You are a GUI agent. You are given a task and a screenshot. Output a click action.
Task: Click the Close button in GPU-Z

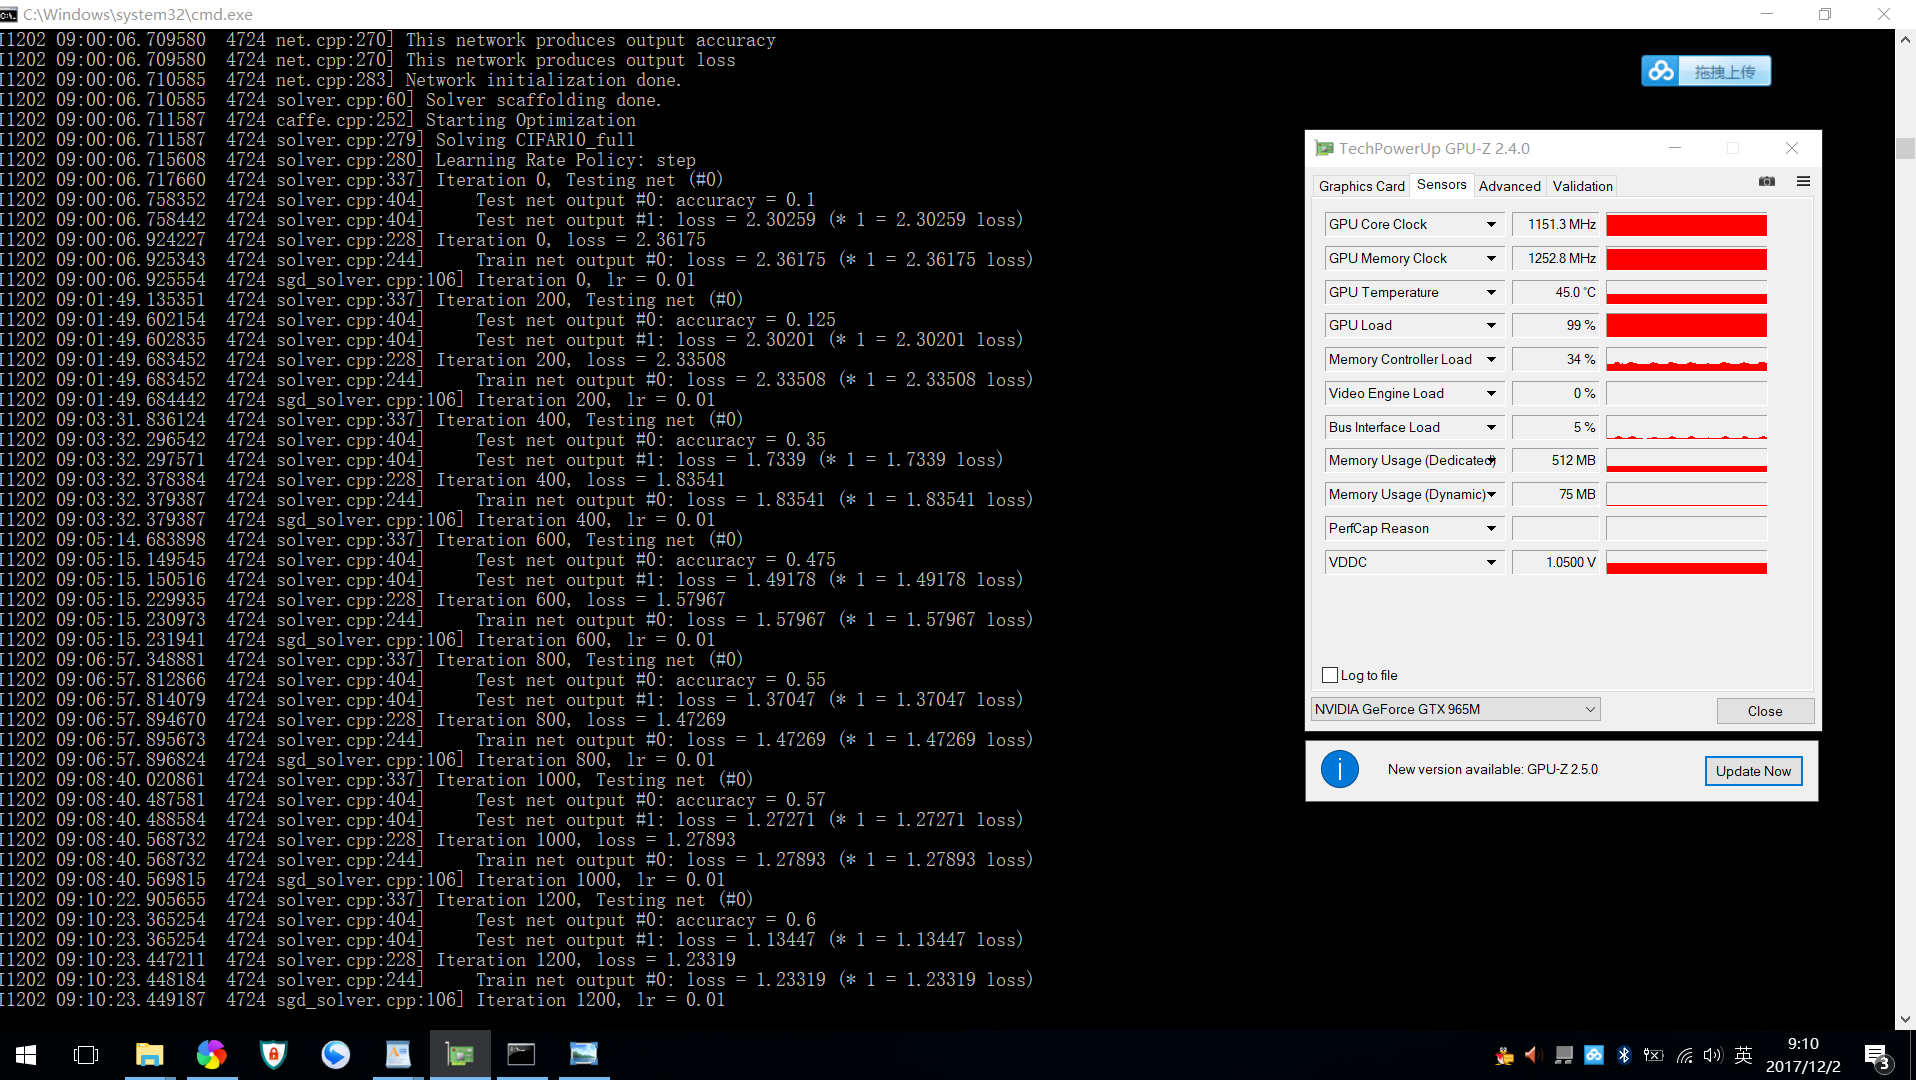[1765, 711]
